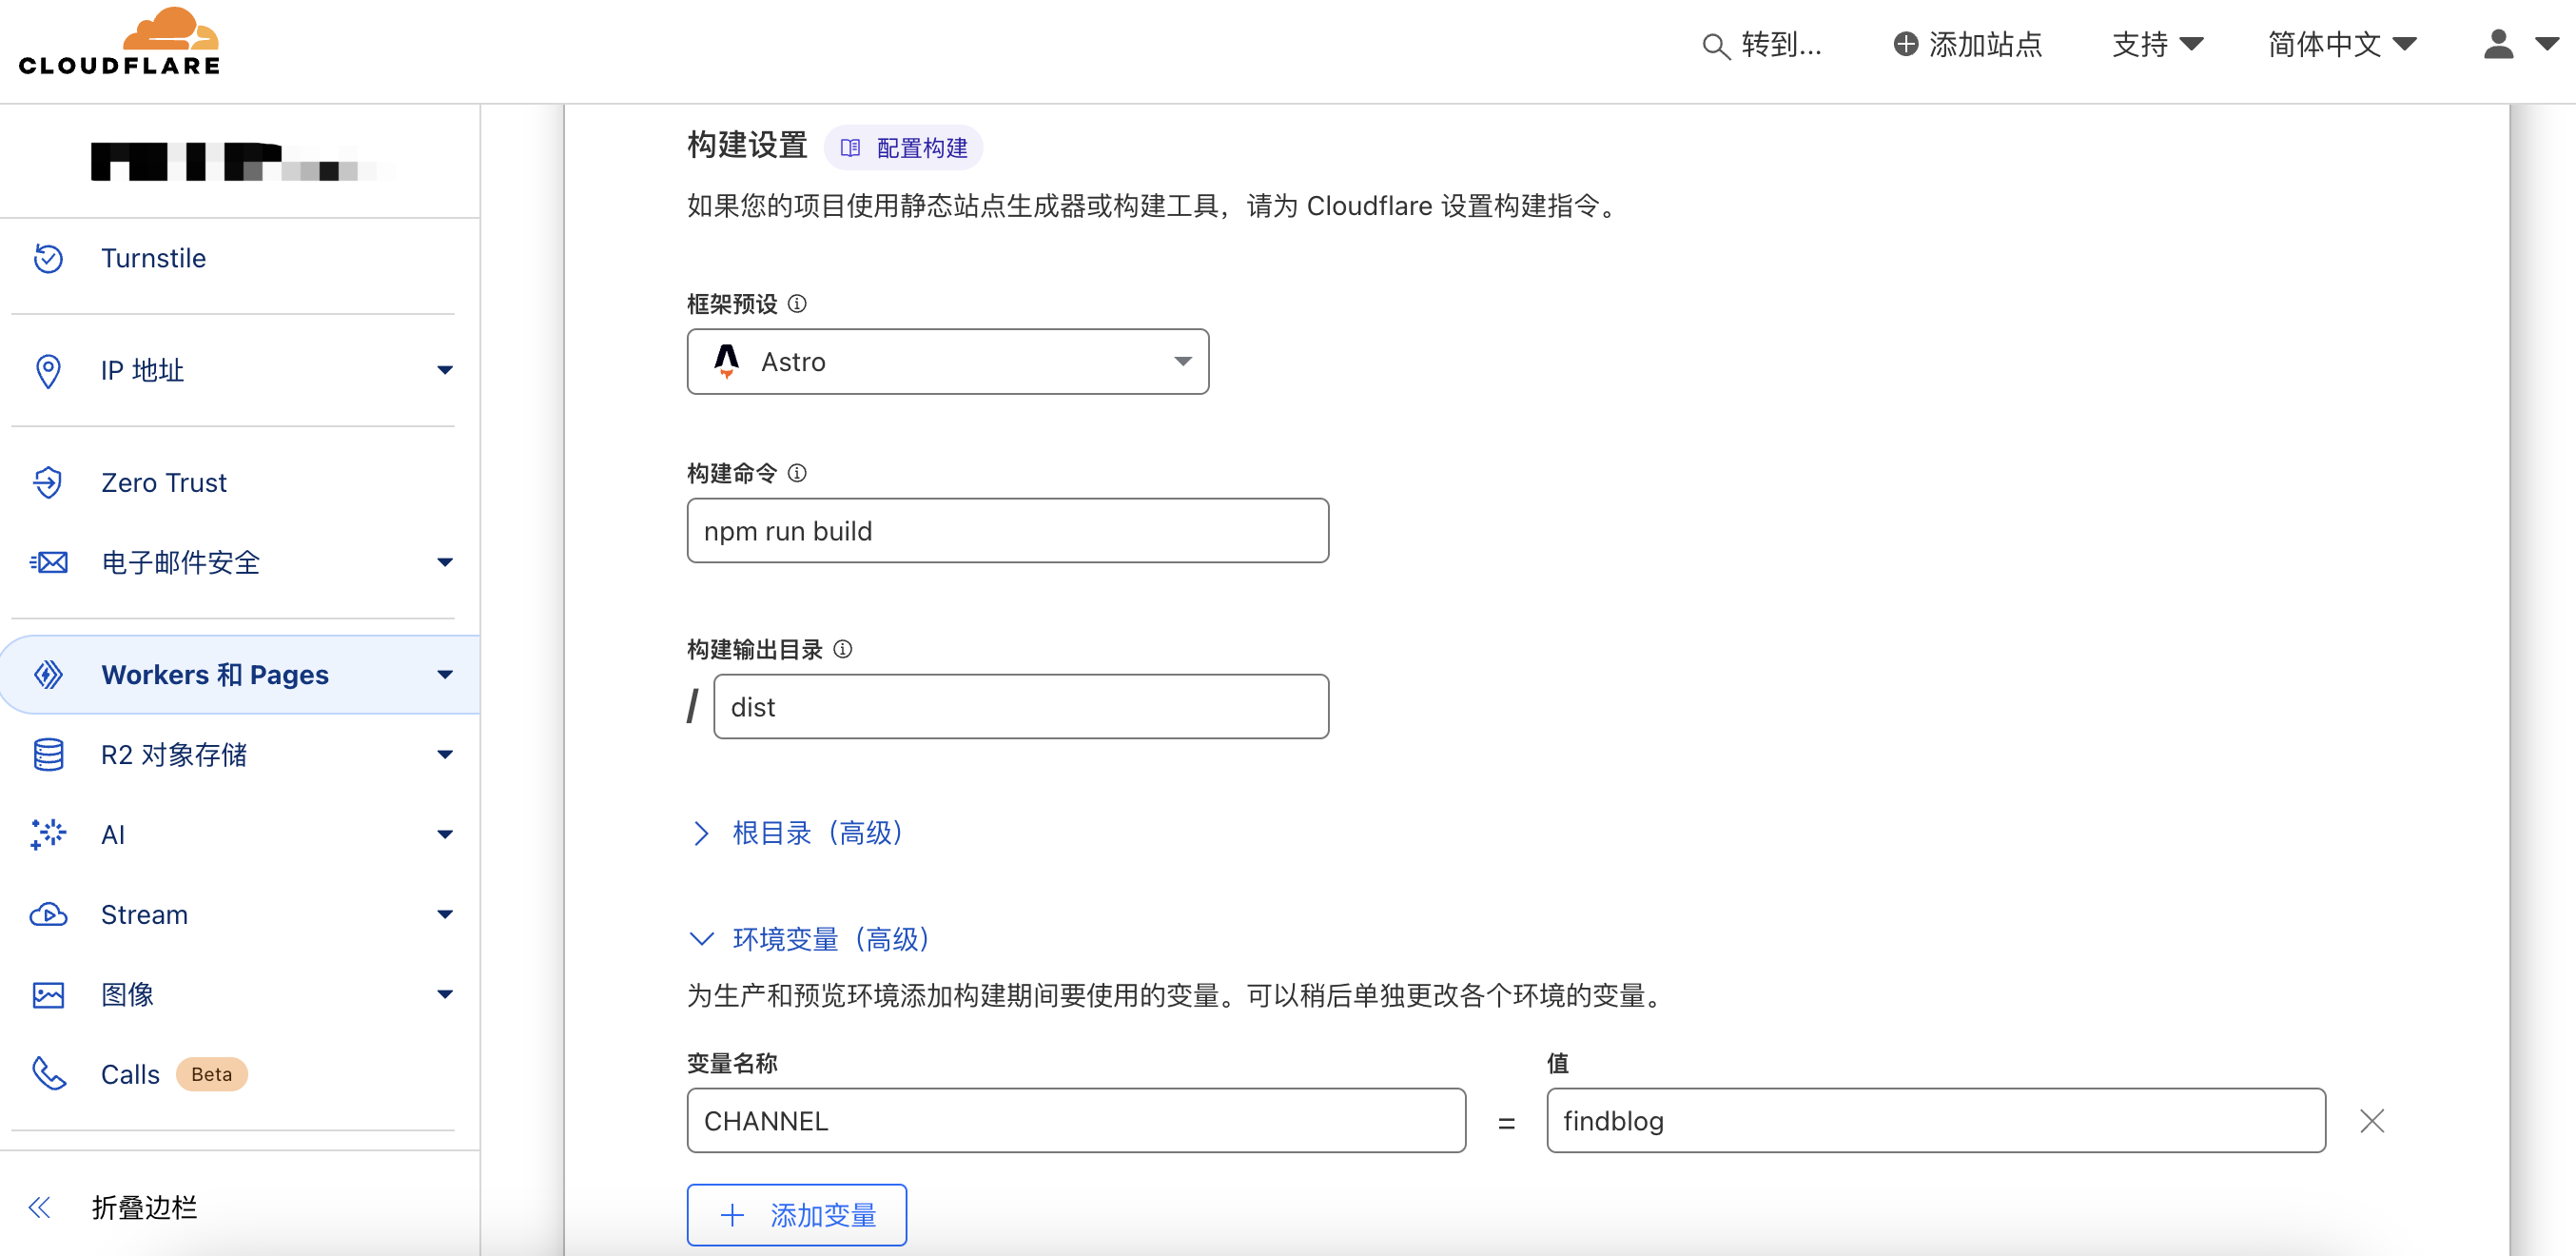
Task: Expand the 图像 sidebar arrow
Action: [x=445, y=994]
